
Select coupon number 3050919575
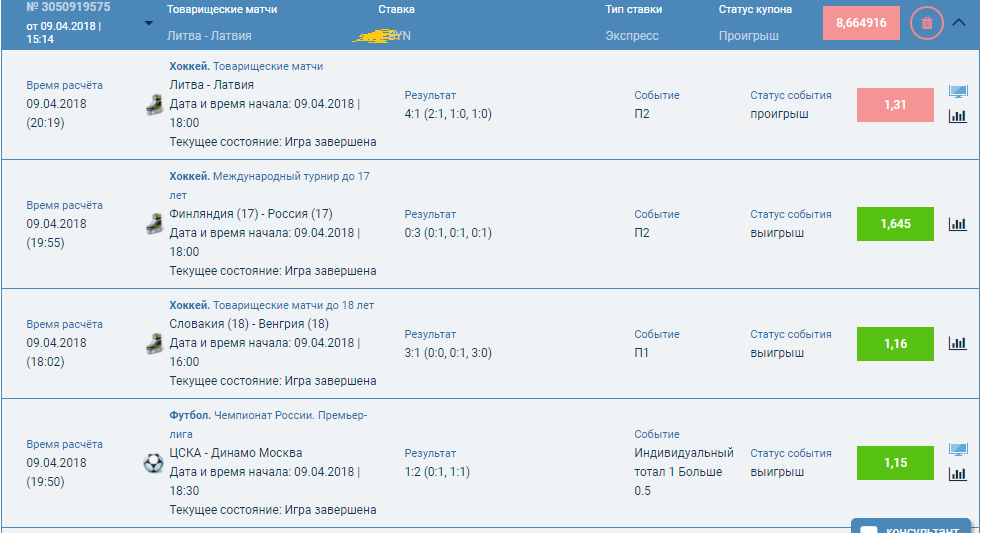click(69, 8)
